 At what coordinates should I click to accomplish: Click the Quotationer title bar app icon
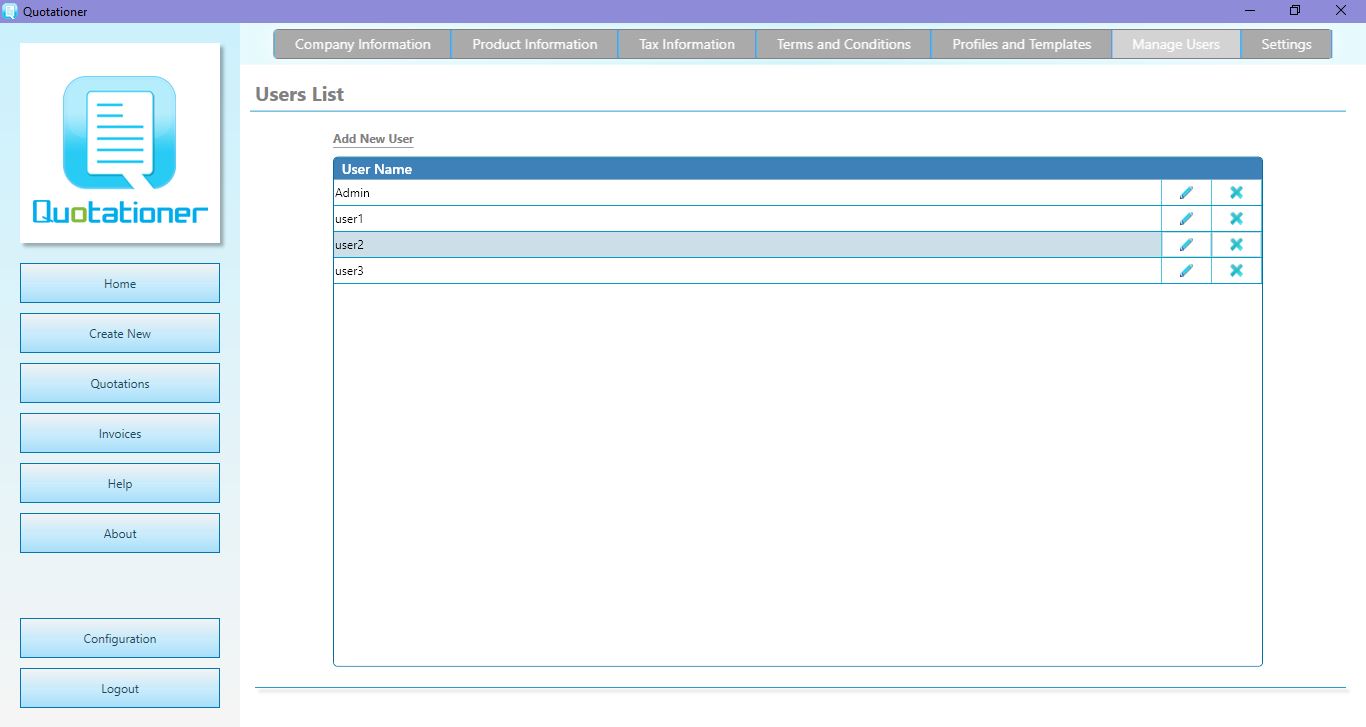pos(11,11)
